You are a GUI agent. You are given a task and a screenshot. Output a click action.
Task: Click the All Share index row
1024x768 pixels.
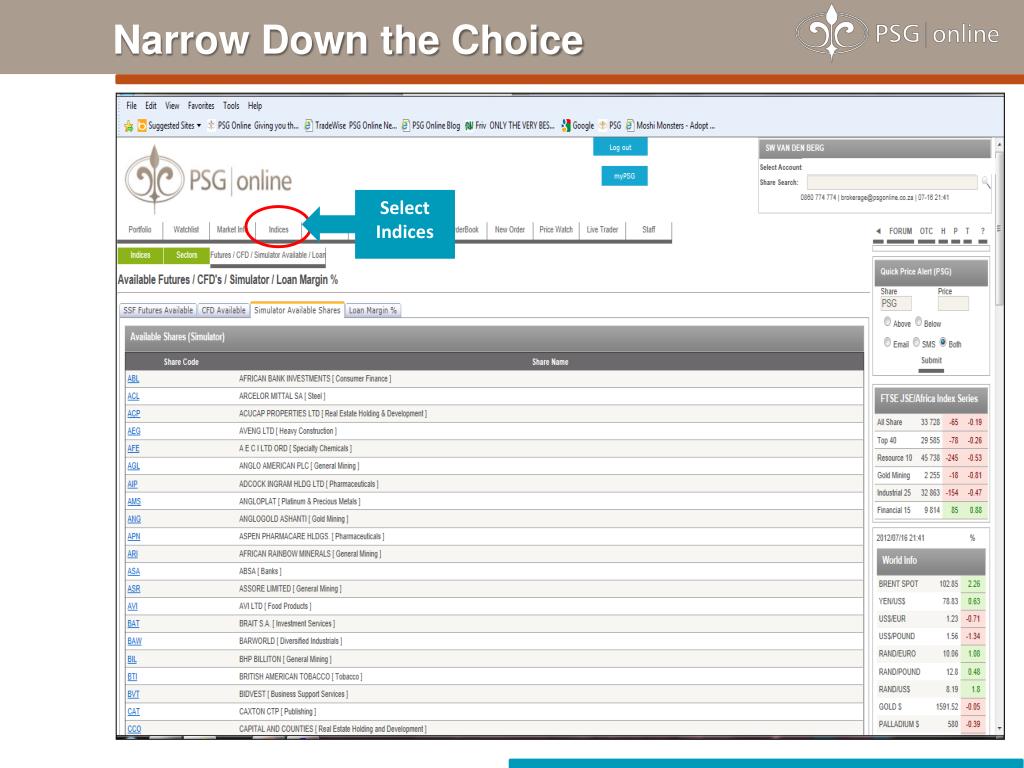[x=931, y=423]
